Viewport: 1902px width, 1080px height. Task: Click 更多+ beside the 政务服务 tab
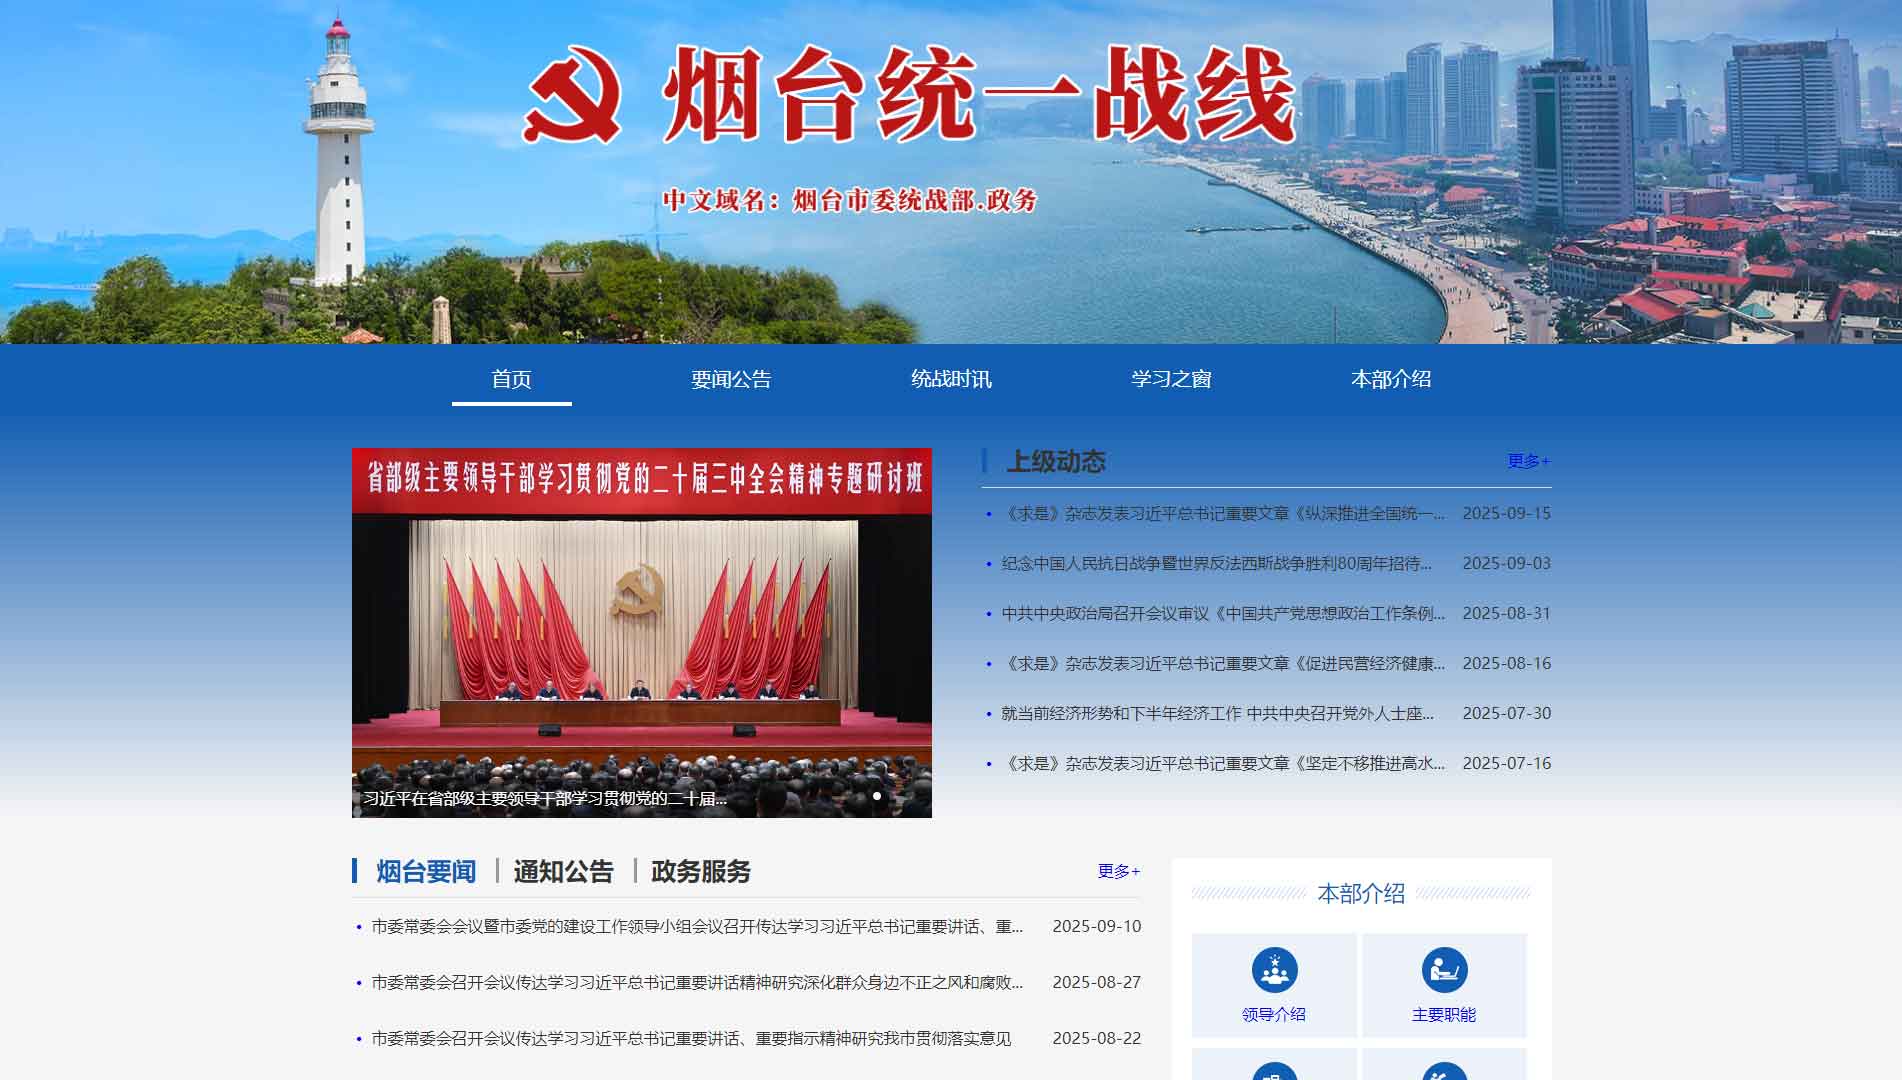click(x=1119, y=871)
